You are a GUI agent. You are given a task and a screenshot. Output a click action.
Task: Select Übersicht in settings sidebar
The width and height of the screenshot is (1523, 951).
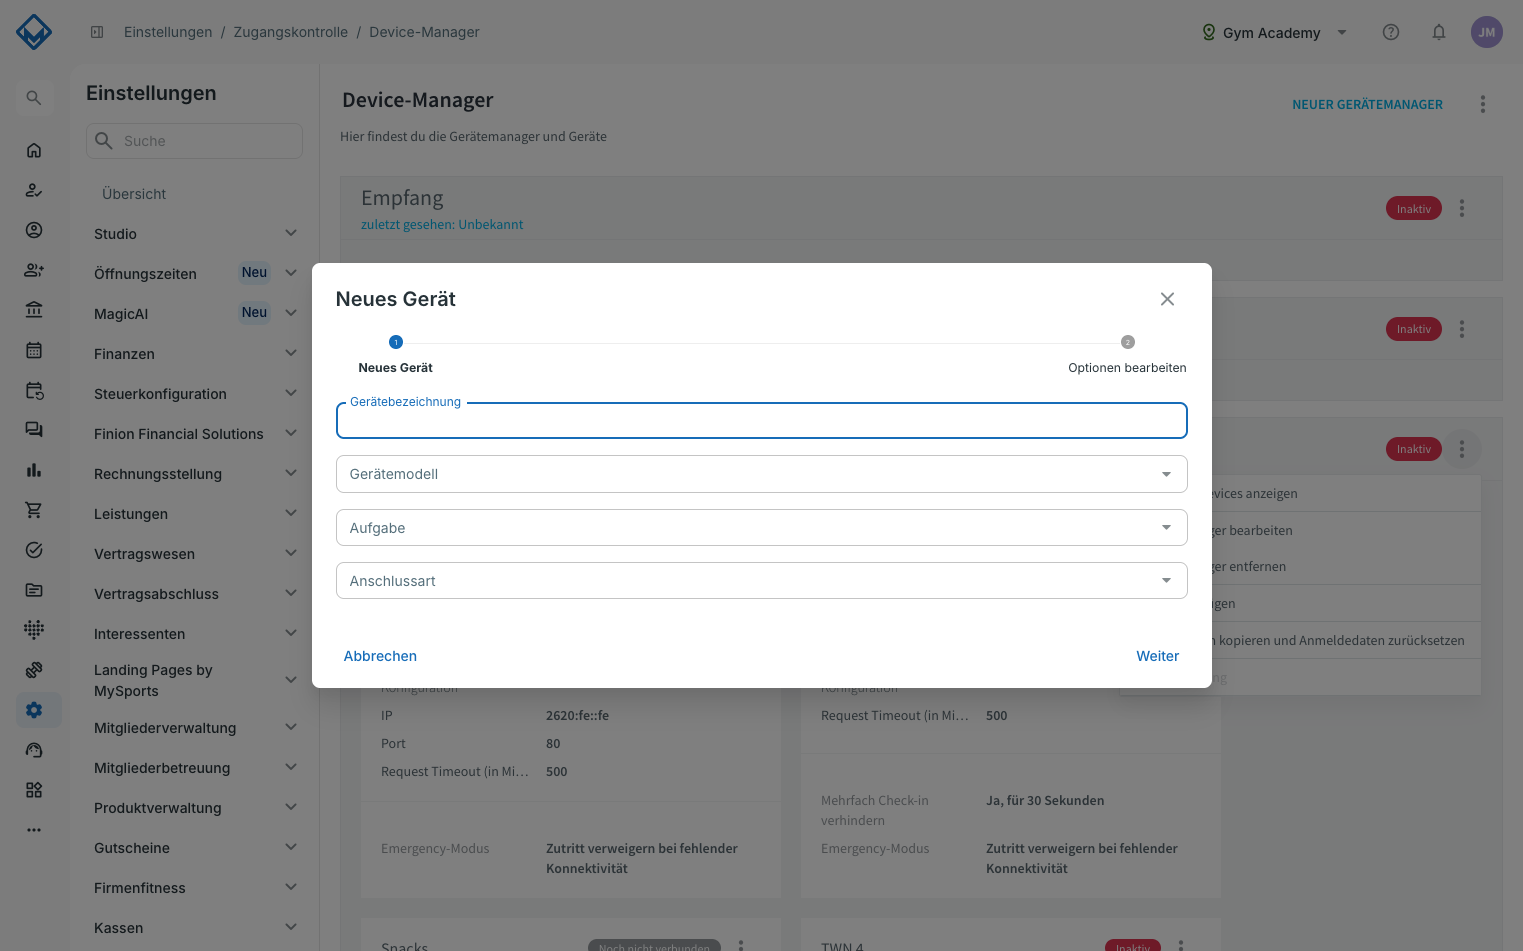tap(134, 194)
